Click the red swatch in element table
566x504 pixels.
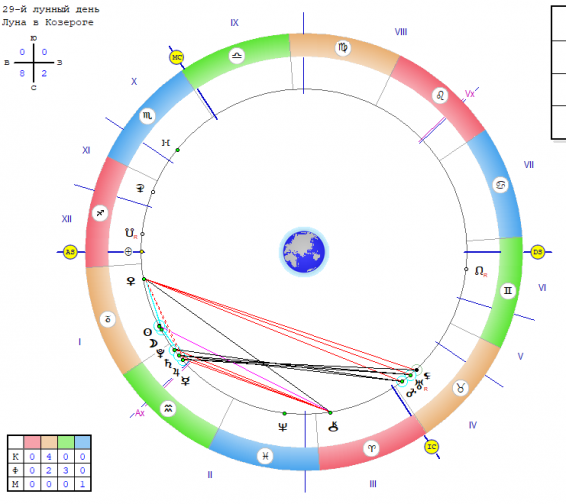[32, 442]
